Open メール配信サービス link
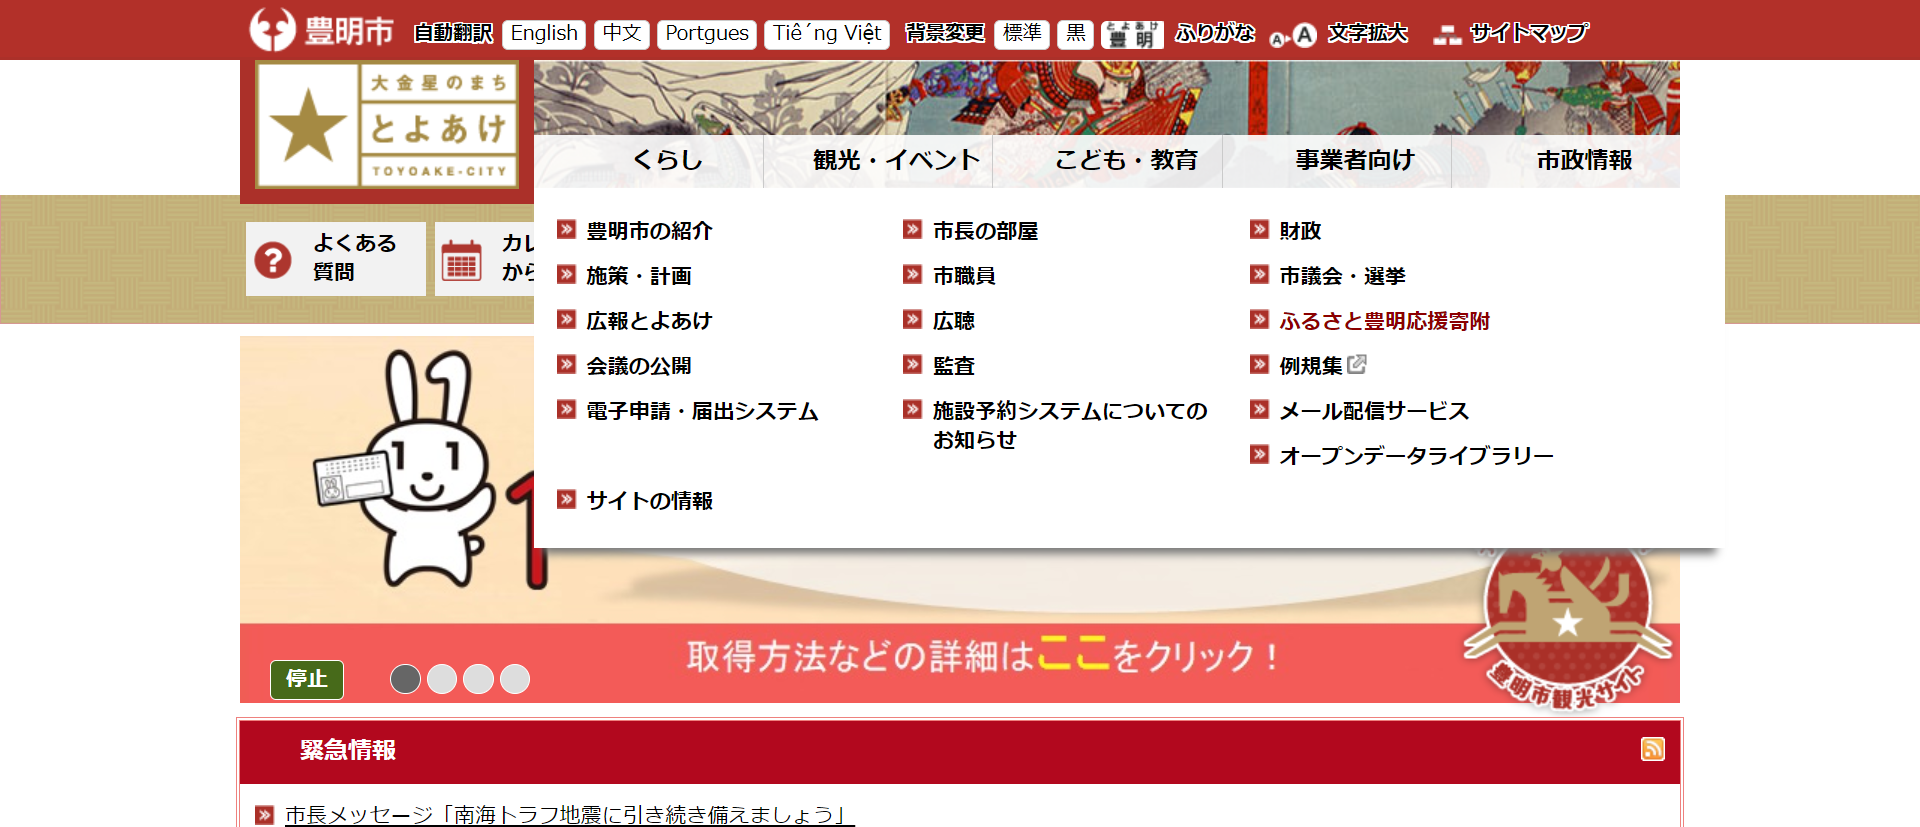 [x=1374, y=411]
